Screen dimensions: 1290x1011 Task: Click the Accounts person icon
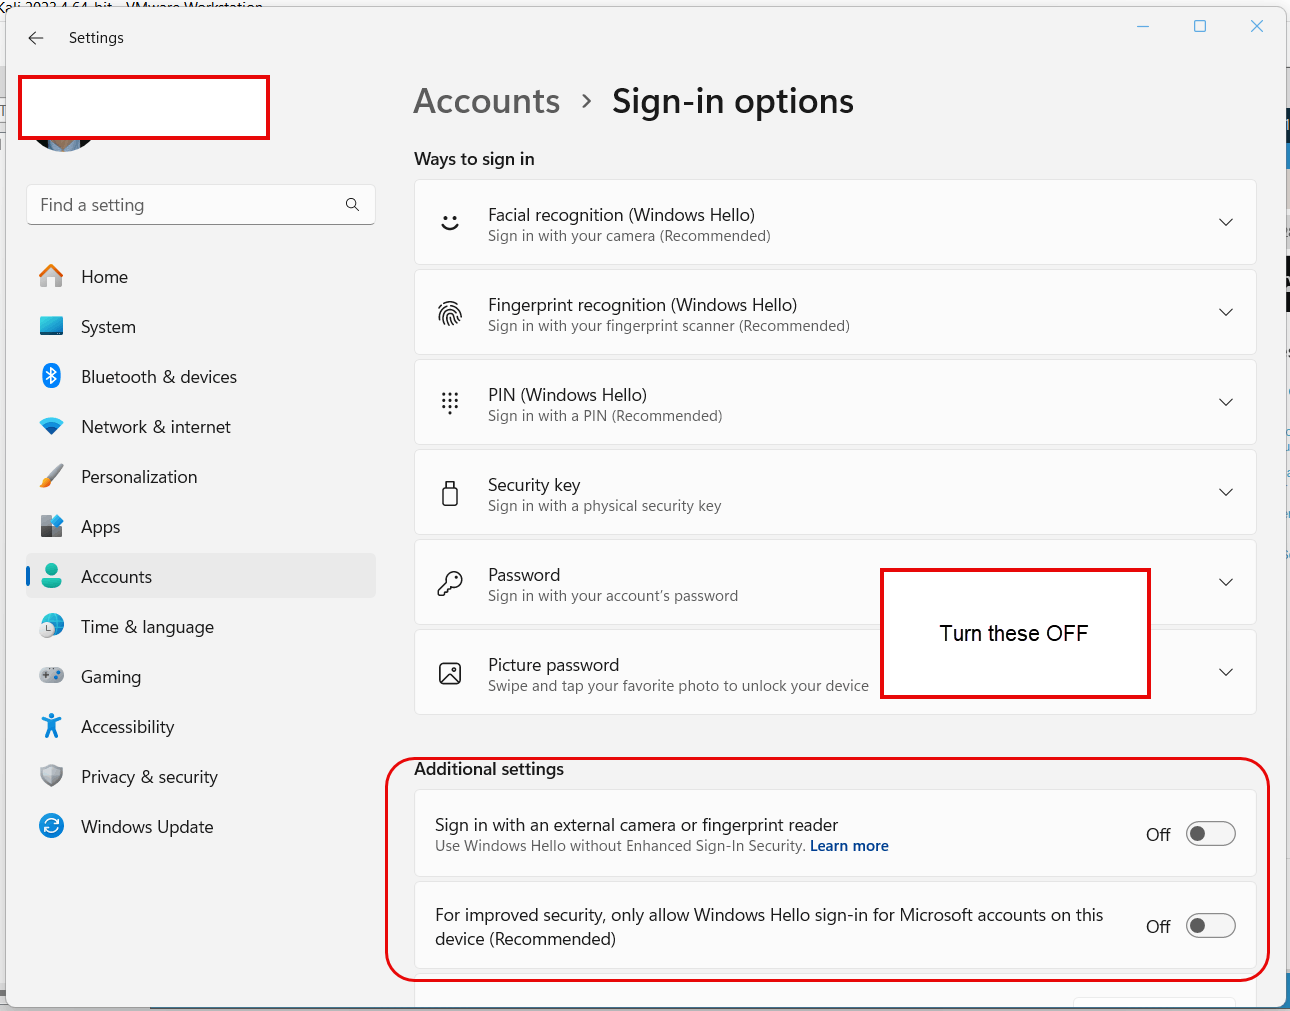[x=52, y=576]
